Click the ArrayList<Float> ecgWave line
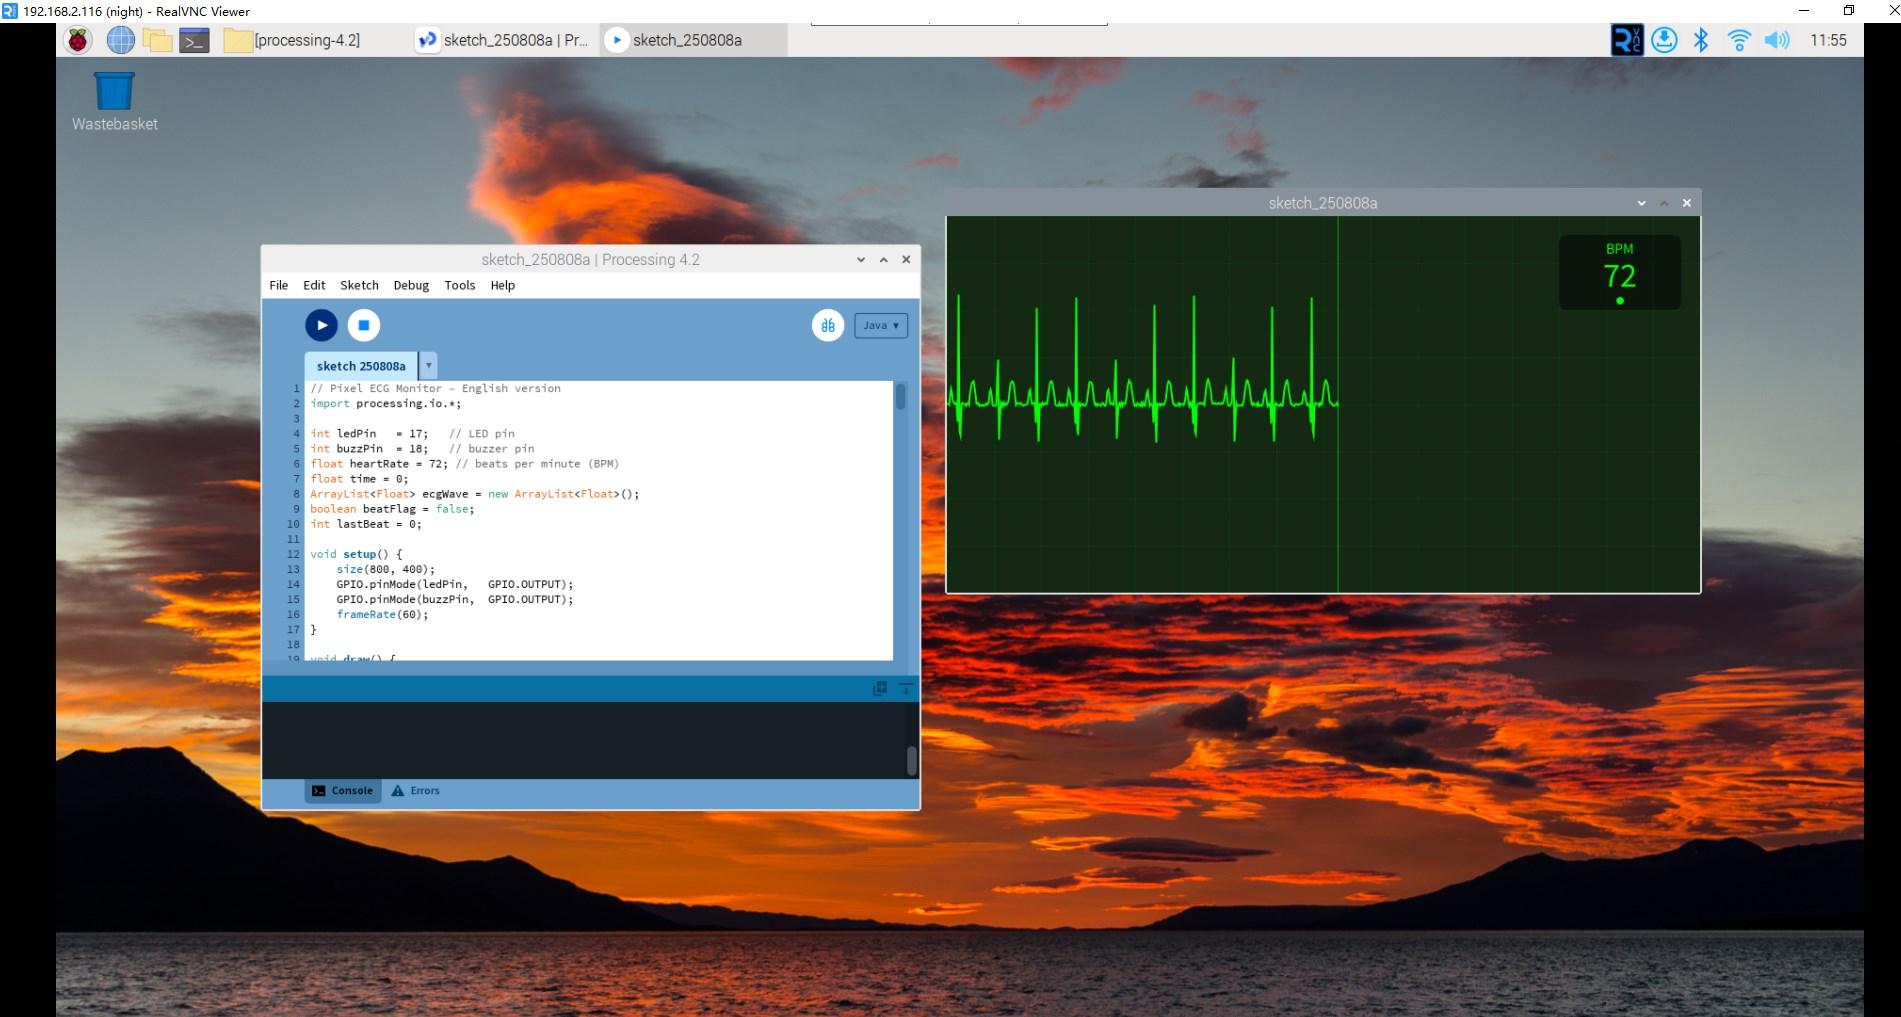This screenshot has height=1017, width=1901. (x=474, y=493)
